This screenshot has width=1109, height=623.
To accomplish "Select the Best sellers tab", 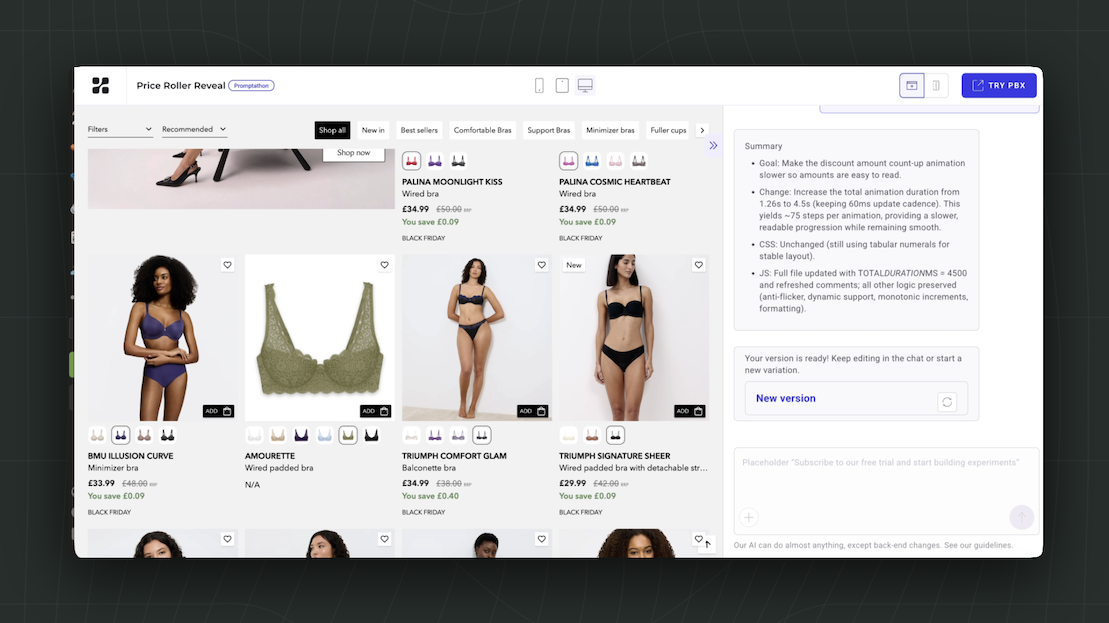I will (419, 130).
